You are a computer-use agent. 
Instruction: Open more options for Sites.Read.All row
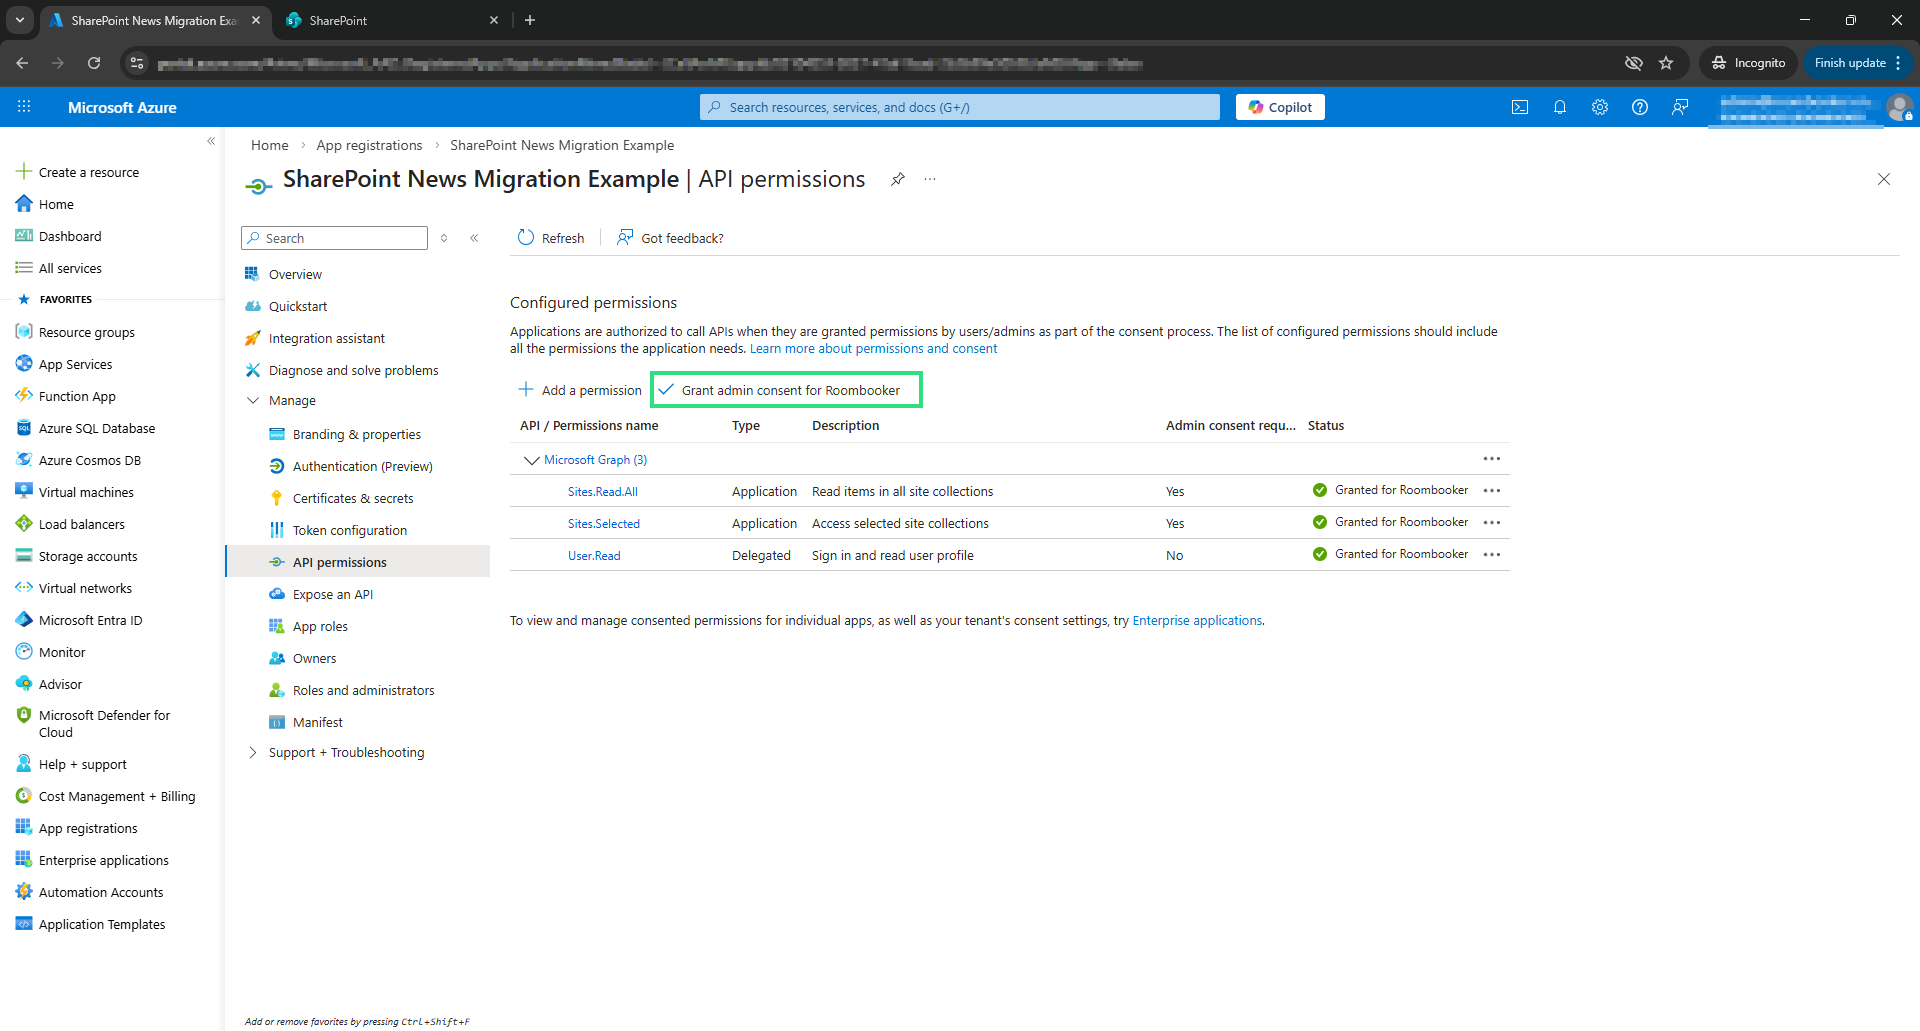(x=1492, y=491)
